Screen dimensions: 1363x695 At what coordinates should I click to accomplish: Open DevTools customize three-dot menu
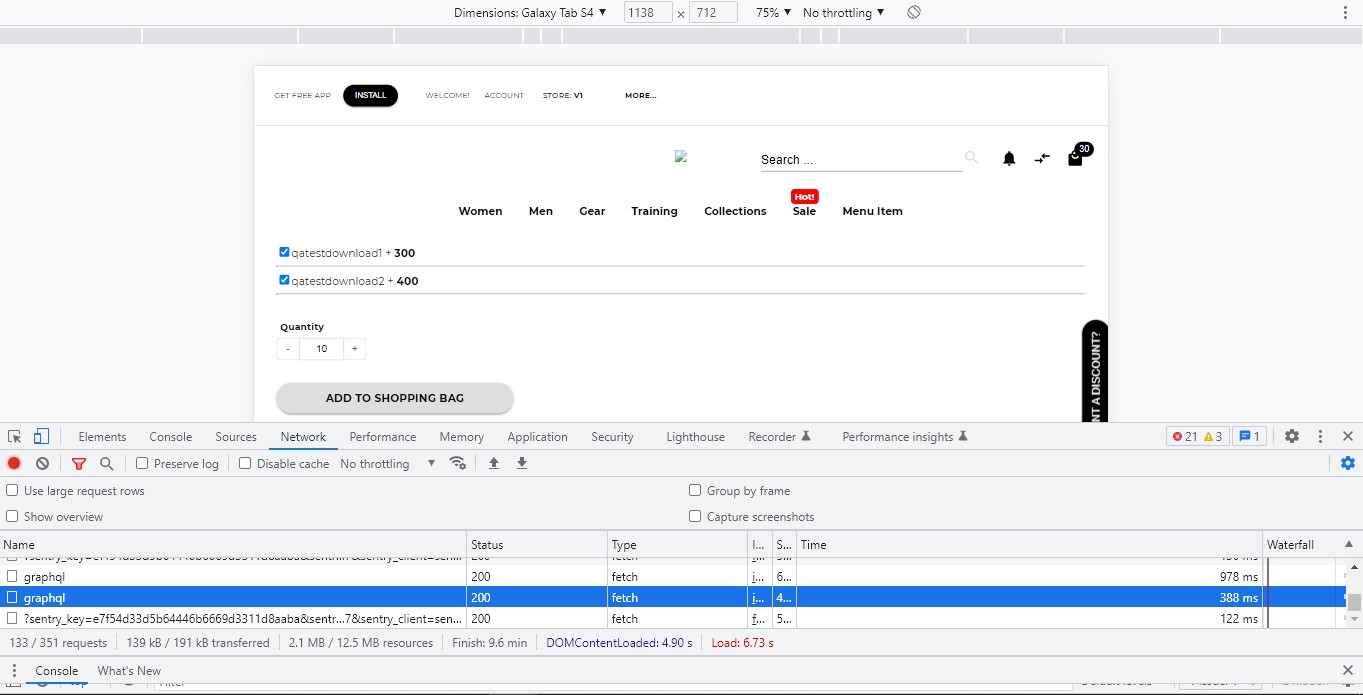(x=1320, y=436)
